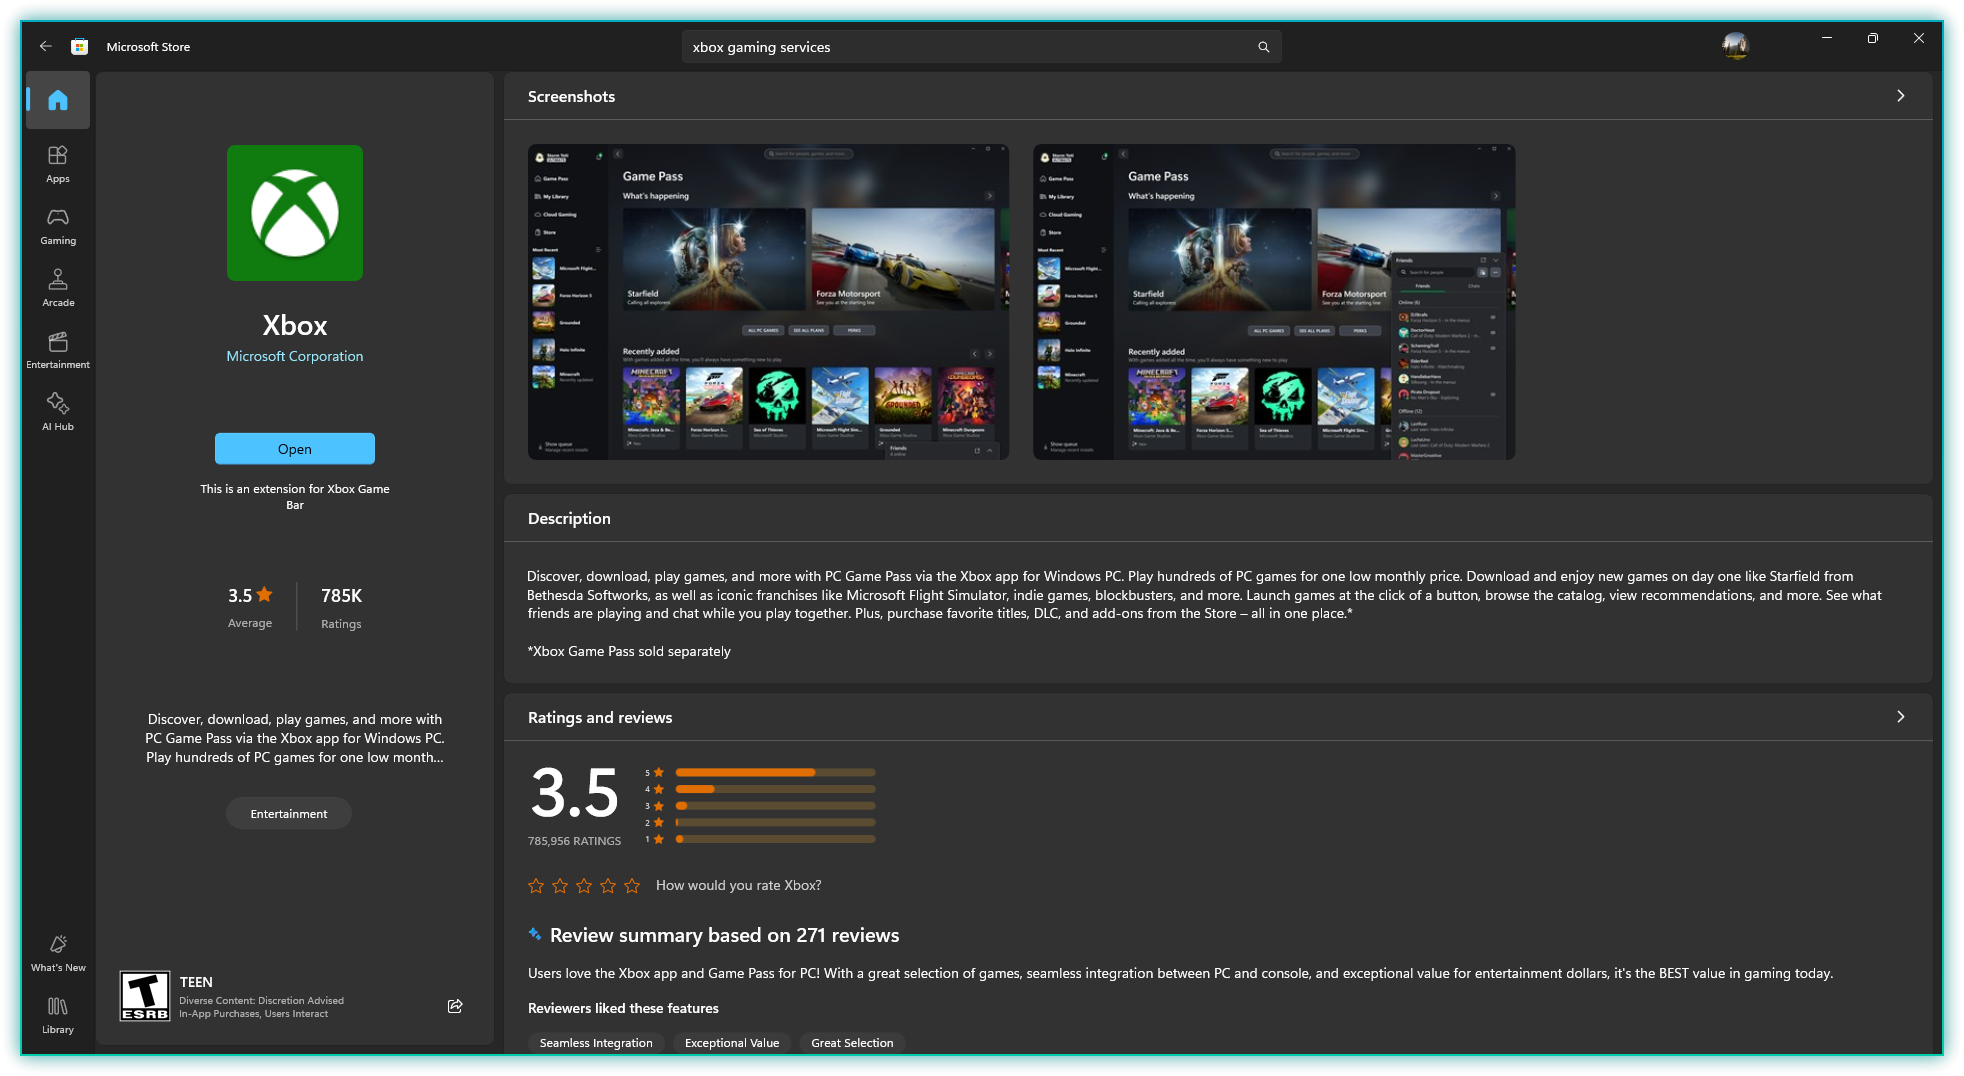Open Microsoft Corporation publisher link
Image resolution: width=1964 pixels, height=1076 pixels.
coord(295,356)
